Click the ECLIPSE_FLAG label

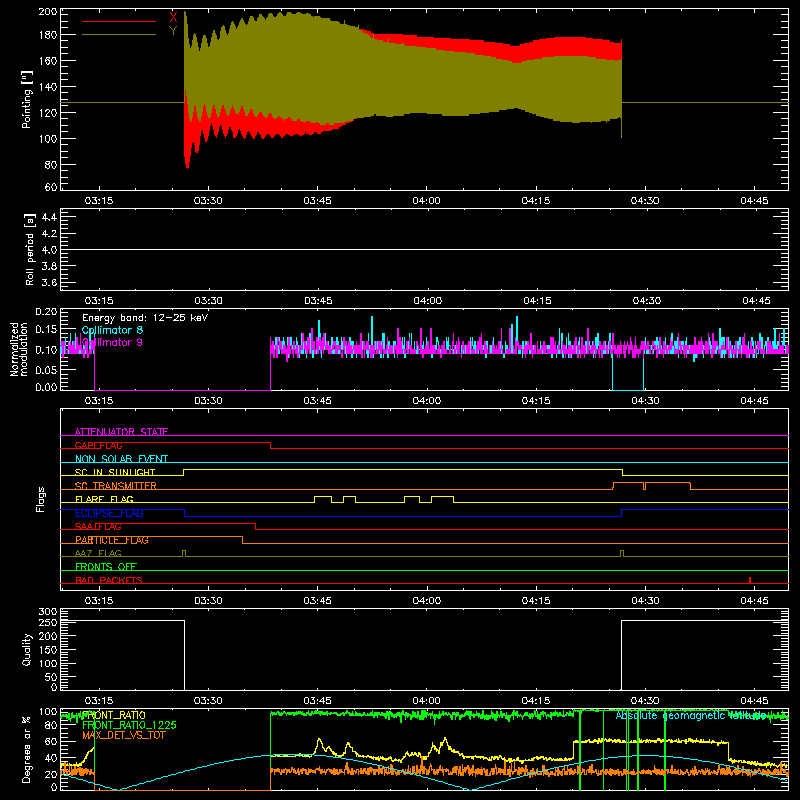(109, 513)
